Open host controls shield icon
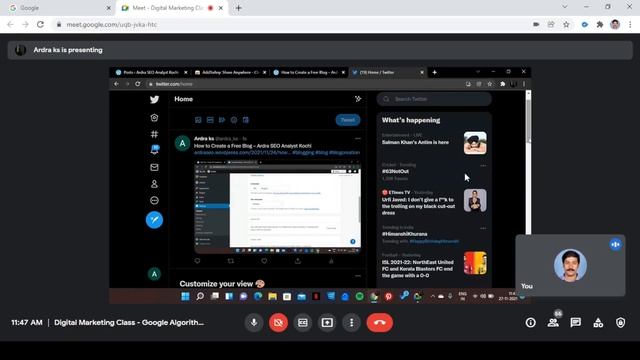This screenshot has width=640, height=360. point(620,322)
